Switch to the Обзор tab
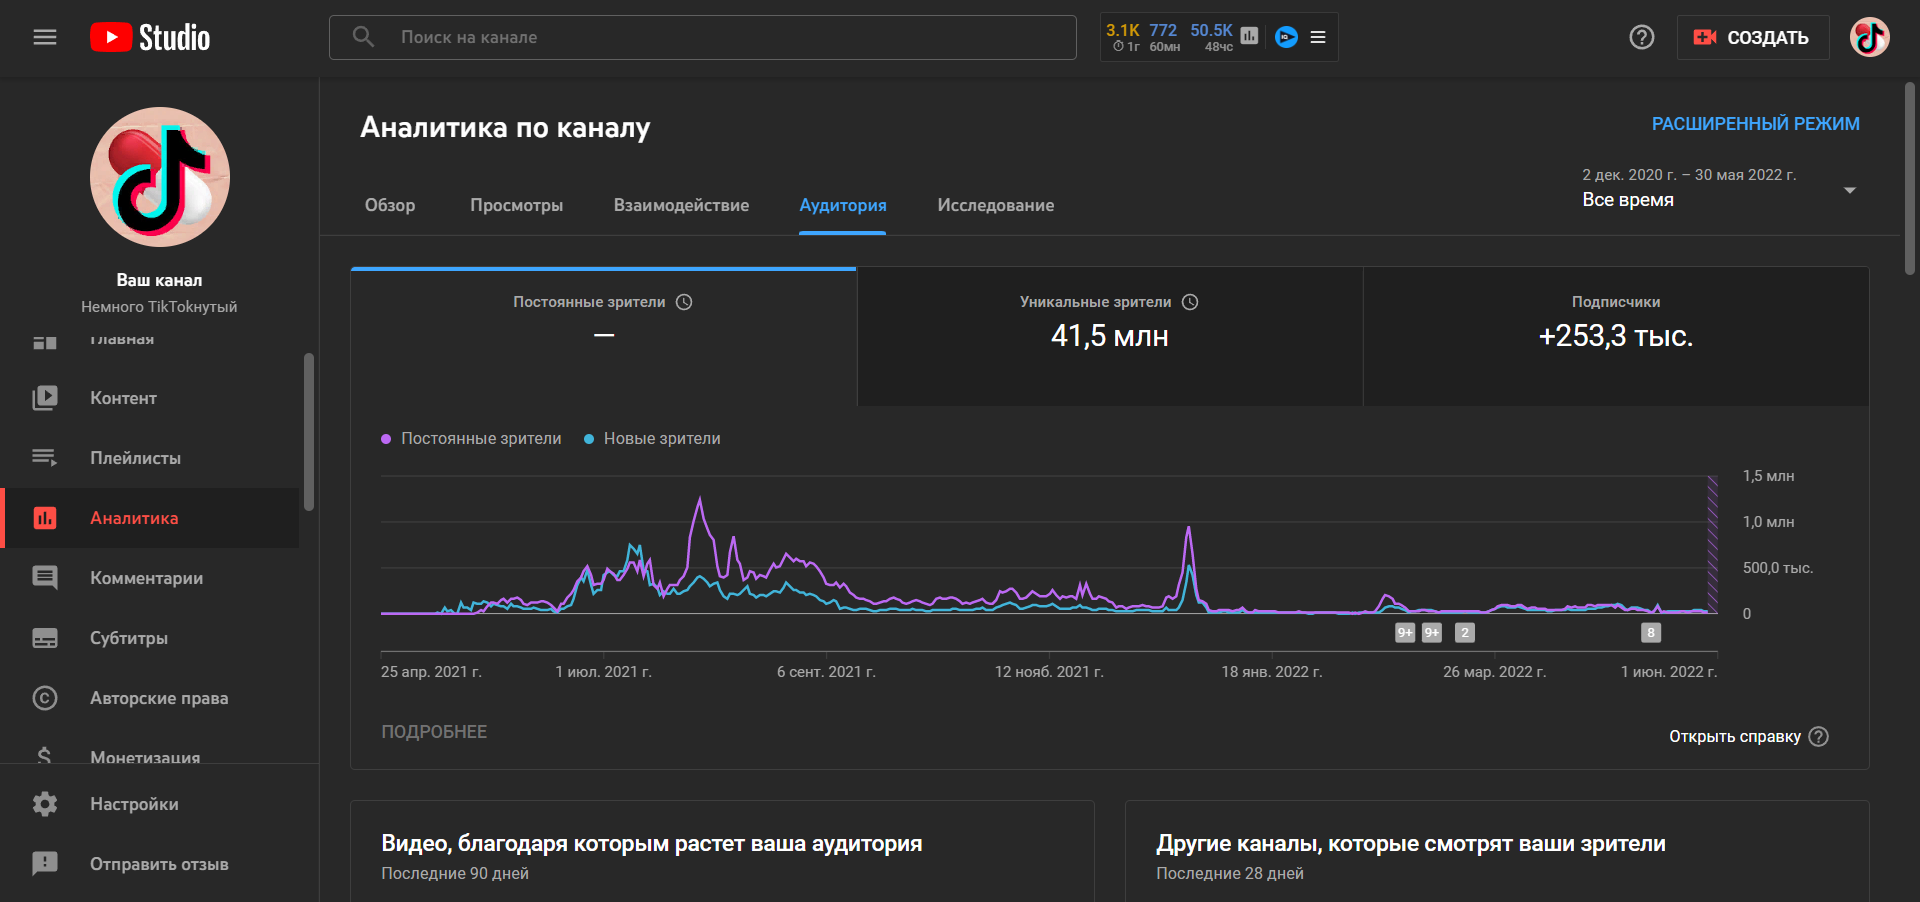This screenshot has width=1920, height=902. (390, 205)
